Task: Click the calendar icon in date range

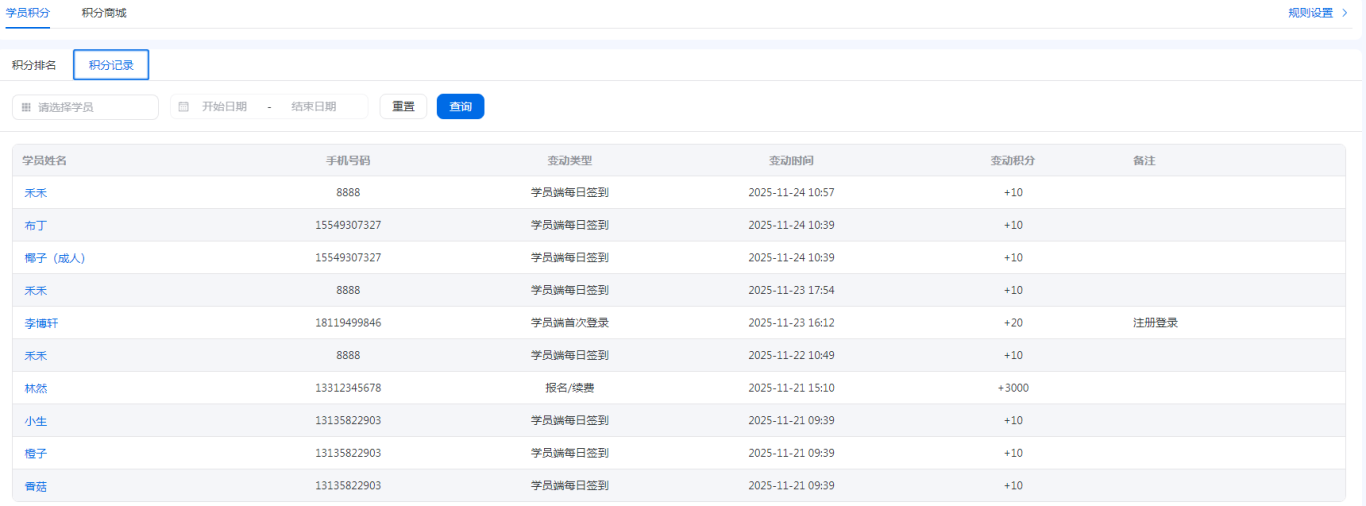Action: point(183,106)
